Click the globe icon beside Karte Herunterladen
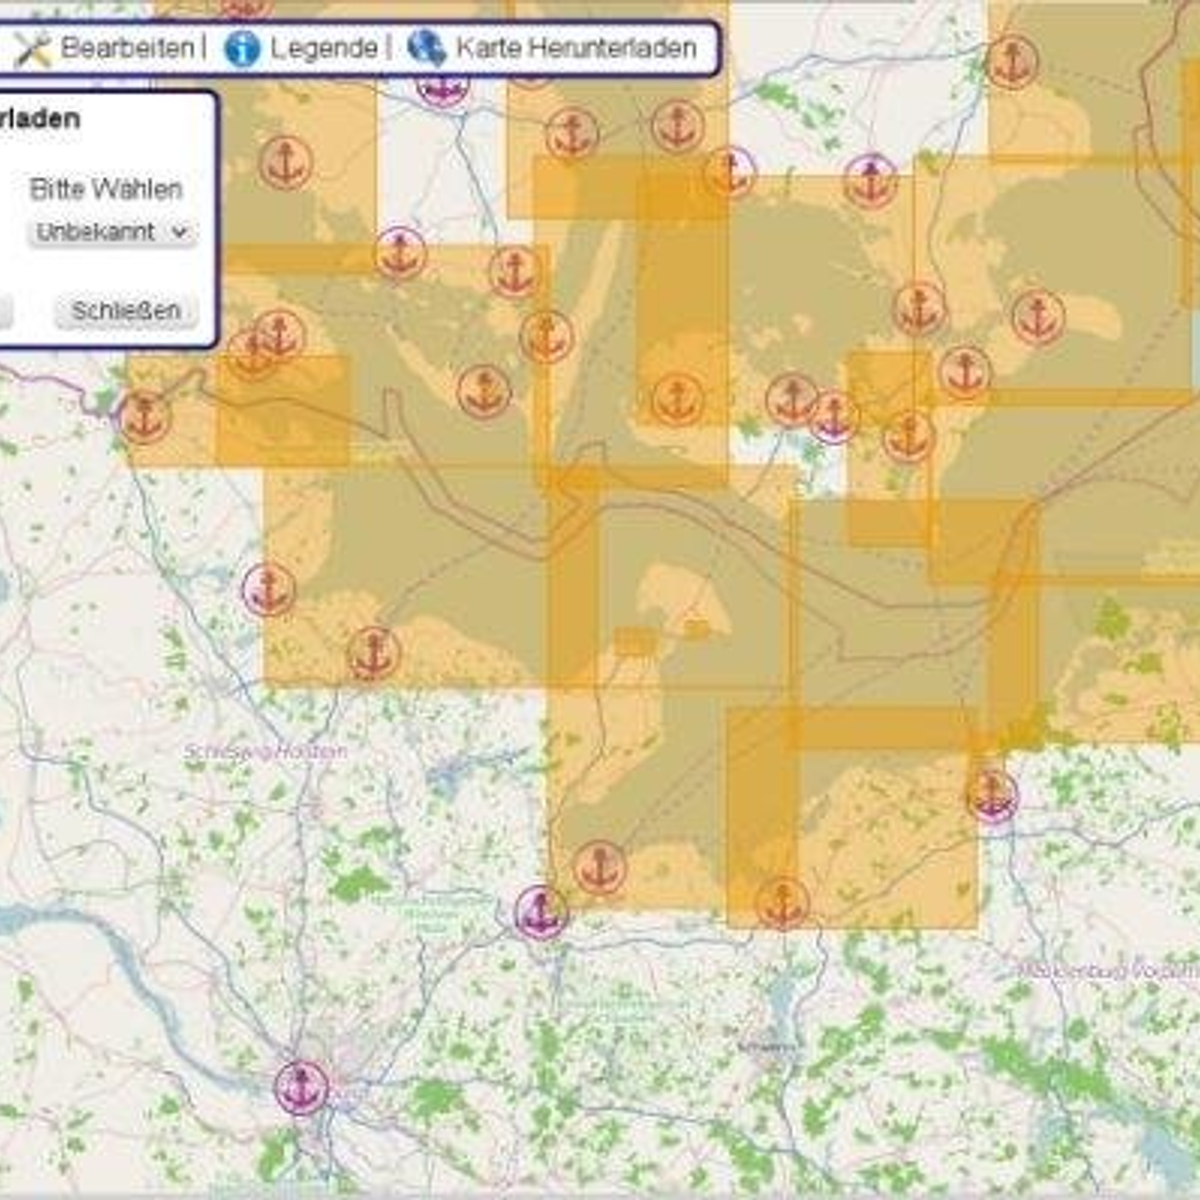Image resolution: width=1200 pixels, height=1200 pixels. pyautogui.click(x=427, y=47)
